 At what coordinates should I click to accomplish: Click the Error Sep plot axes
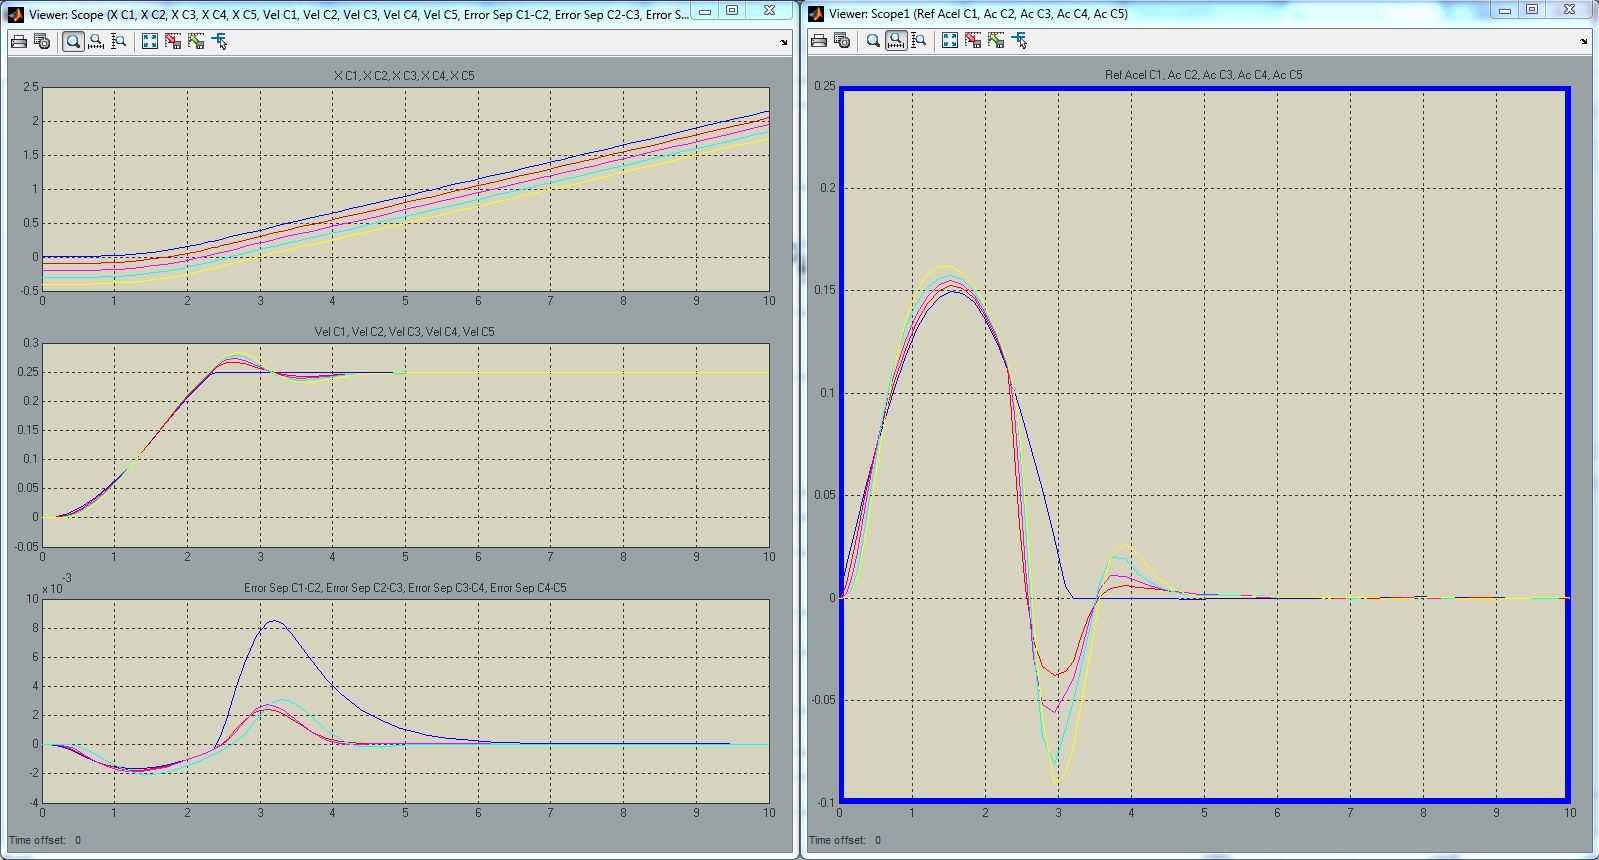(405, 700)
